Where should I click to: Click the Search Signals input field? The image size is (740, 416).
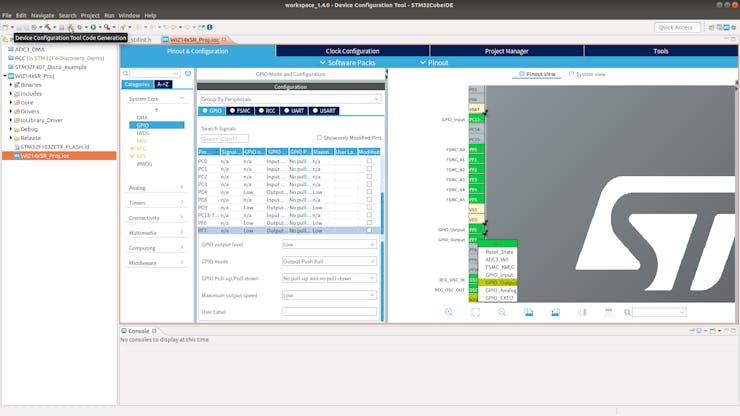pos(225,138)
